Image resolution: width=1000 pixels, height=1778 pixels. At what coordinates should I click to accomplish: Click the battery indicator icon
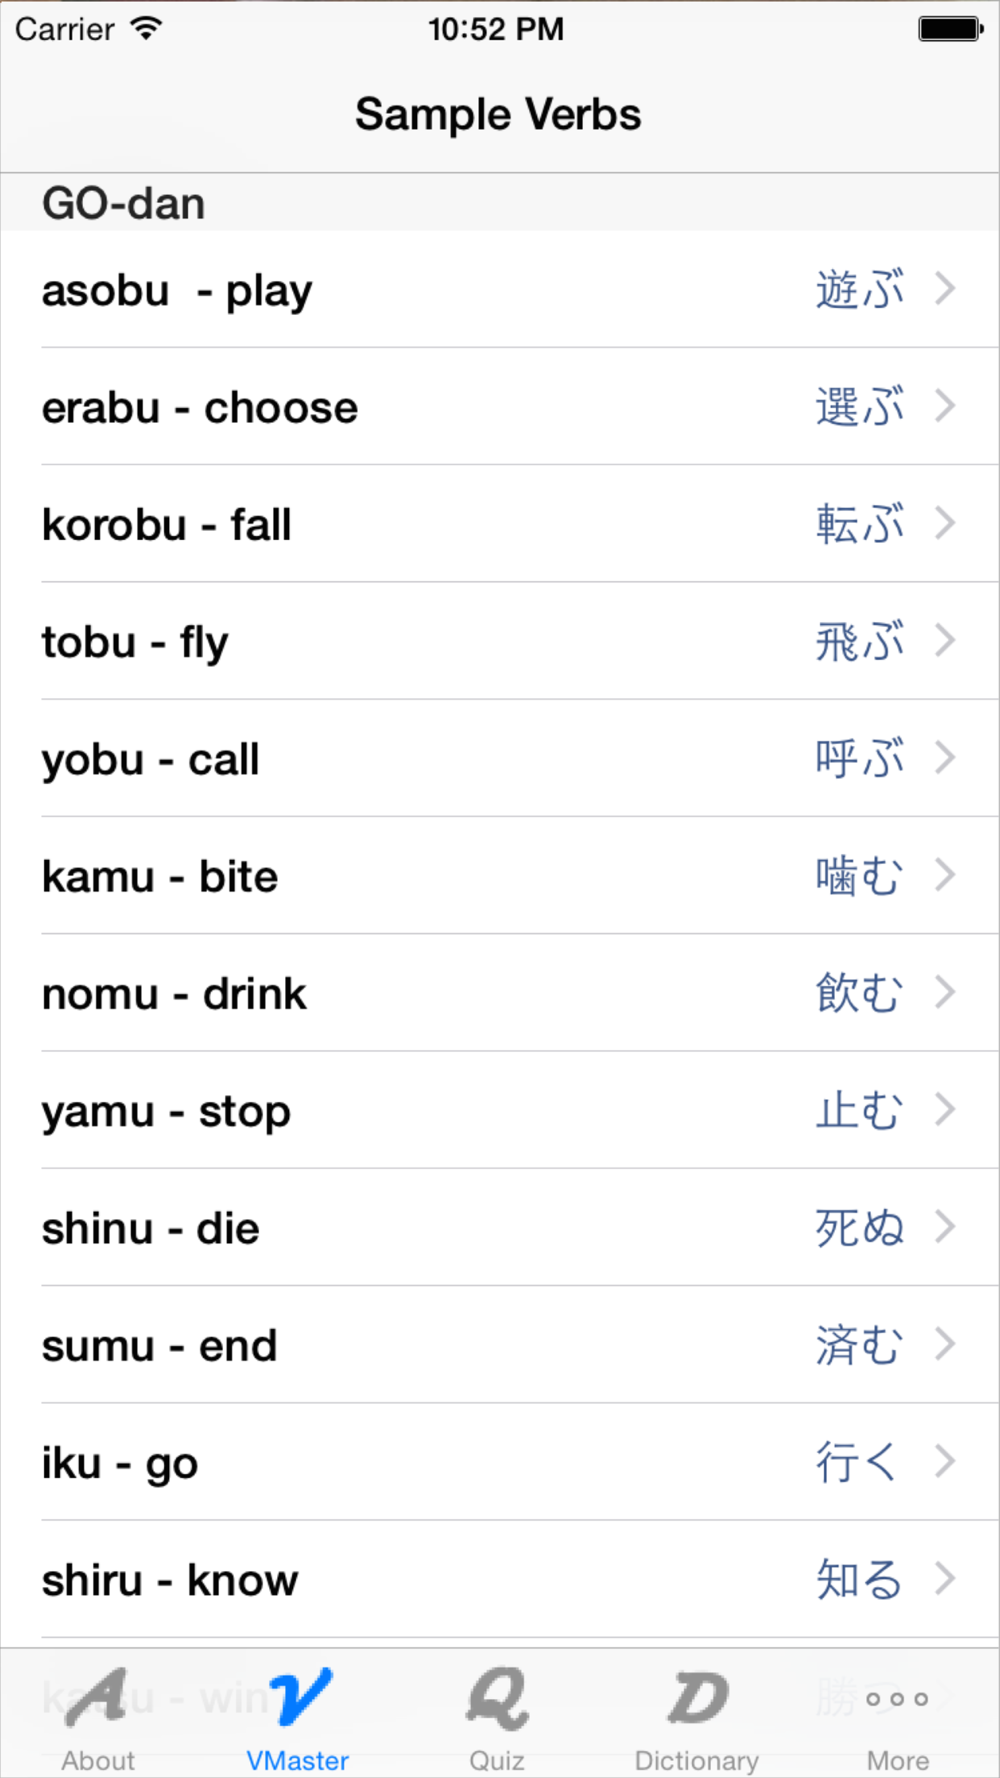[951, 29]
